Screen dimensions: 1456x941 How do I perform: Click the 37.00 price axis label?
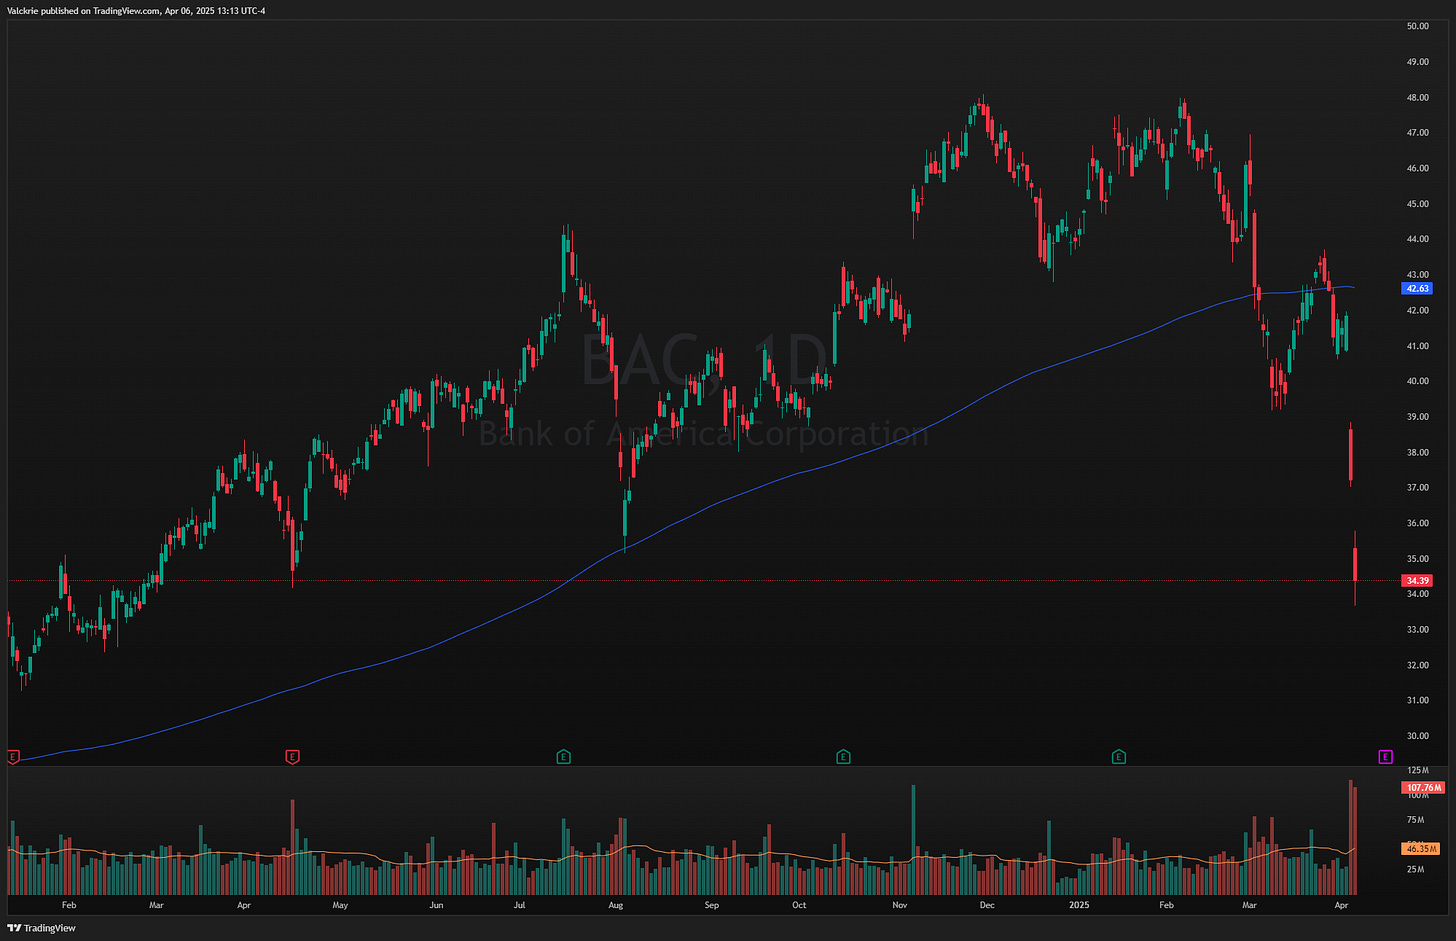click(x=1417, y=487)
